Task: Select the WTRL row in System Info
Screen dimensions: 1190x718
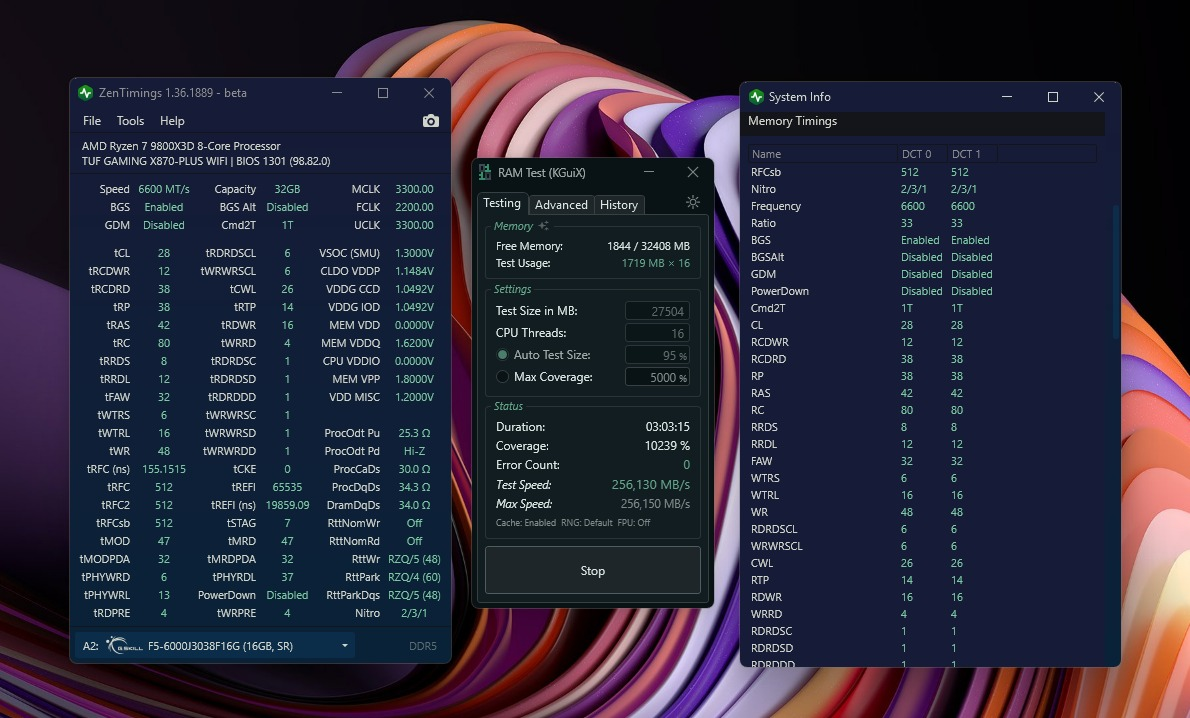Action: (922, 495)
